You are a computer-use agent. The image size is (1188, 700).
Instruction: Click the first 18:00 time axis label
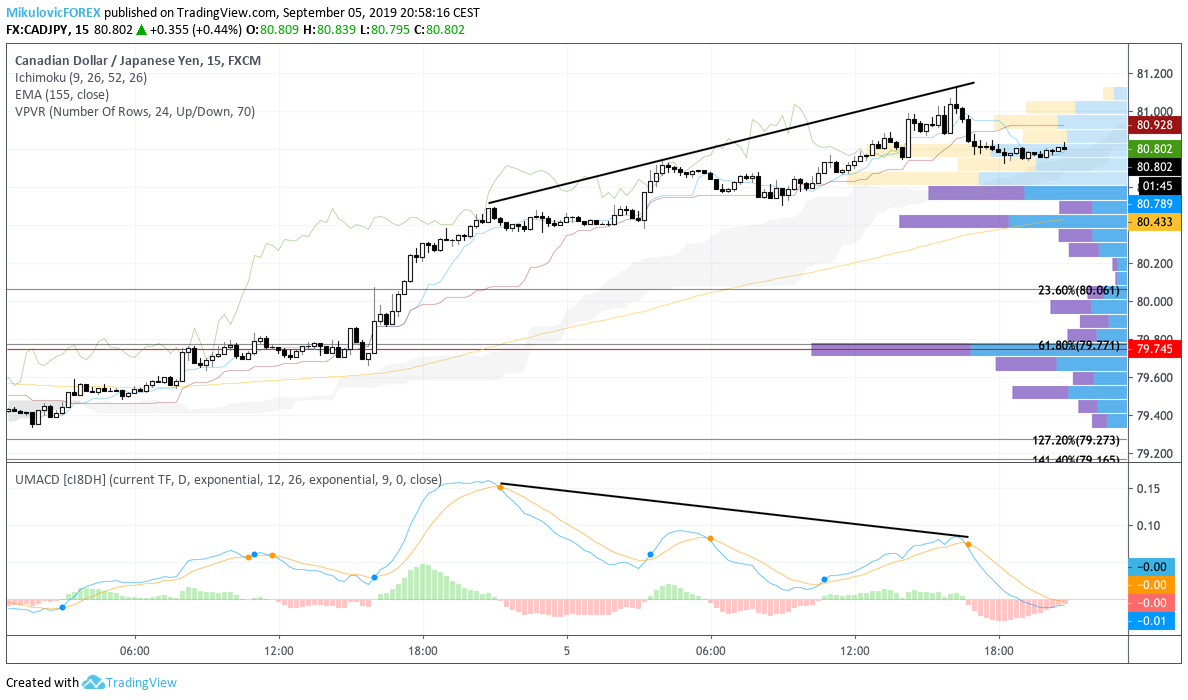click(423, 651)
